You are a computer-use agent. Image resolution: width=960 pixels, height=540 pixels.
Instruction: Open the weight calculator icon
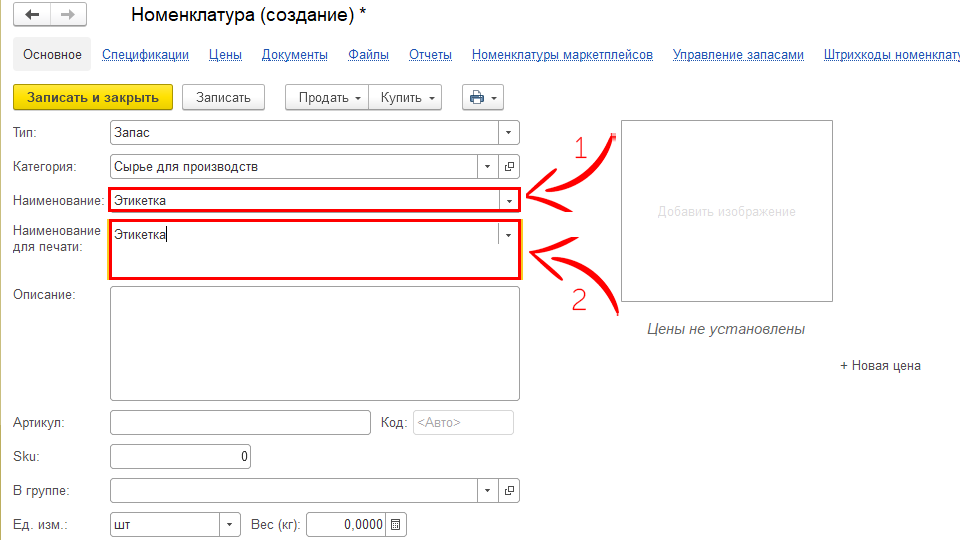click(x=395, y=525)
